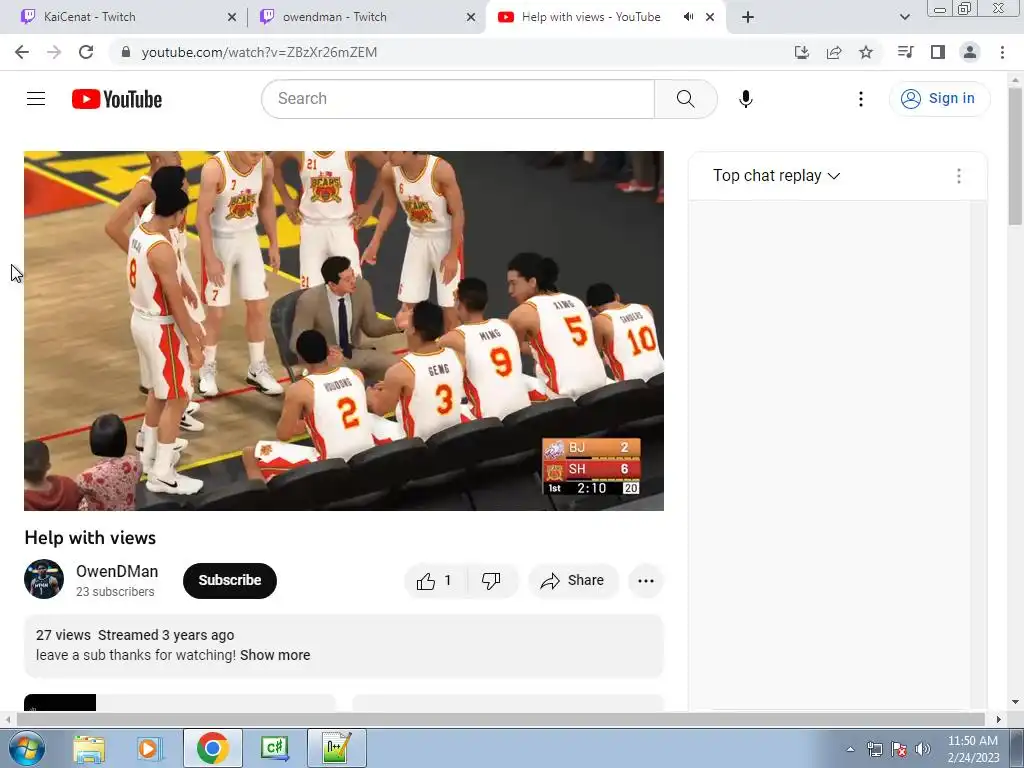This screenshot has height=768, width=1024.
Task: Click the search magnifier button
Action: [x=685, y=99]
